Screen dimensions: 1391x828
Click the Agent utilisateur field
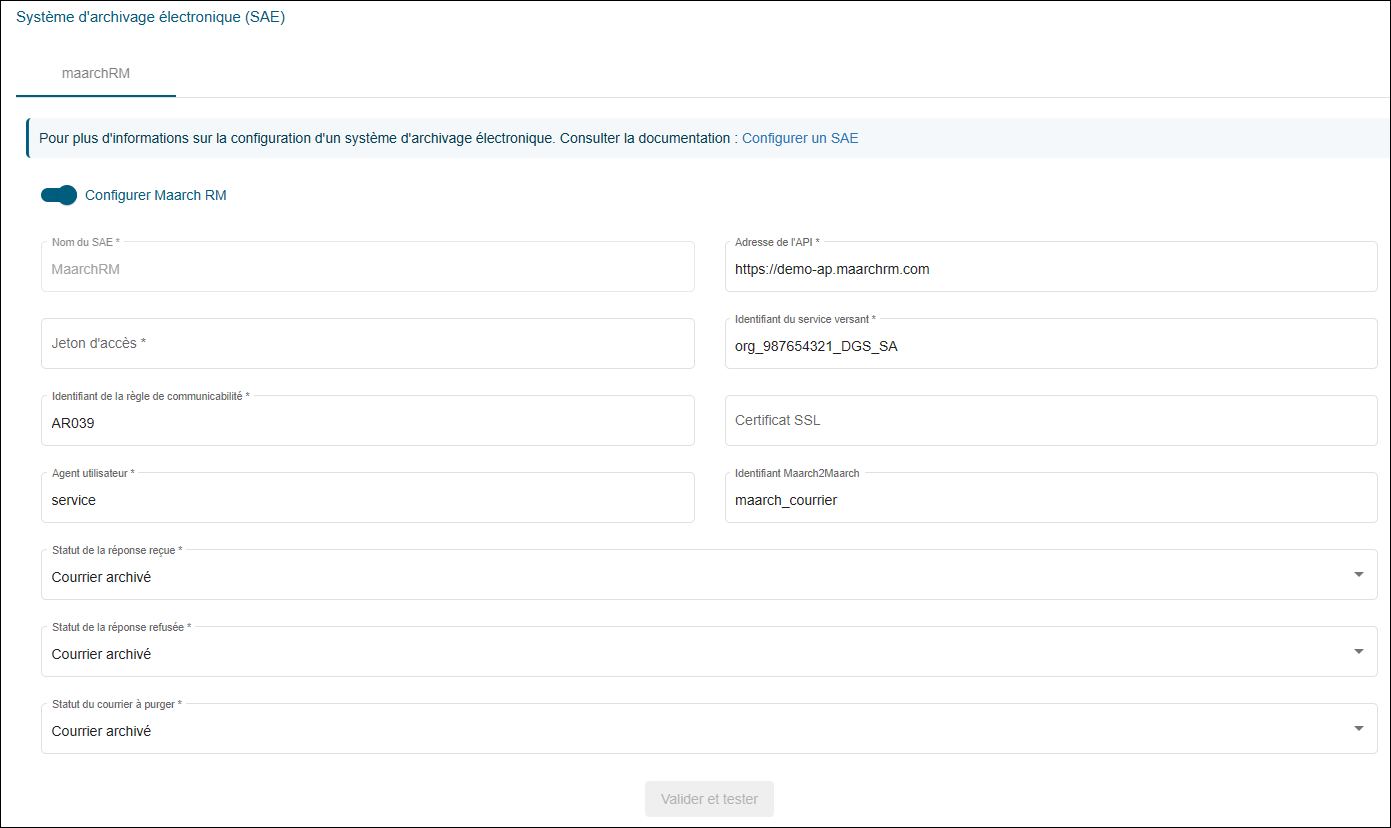coord(368,498)
